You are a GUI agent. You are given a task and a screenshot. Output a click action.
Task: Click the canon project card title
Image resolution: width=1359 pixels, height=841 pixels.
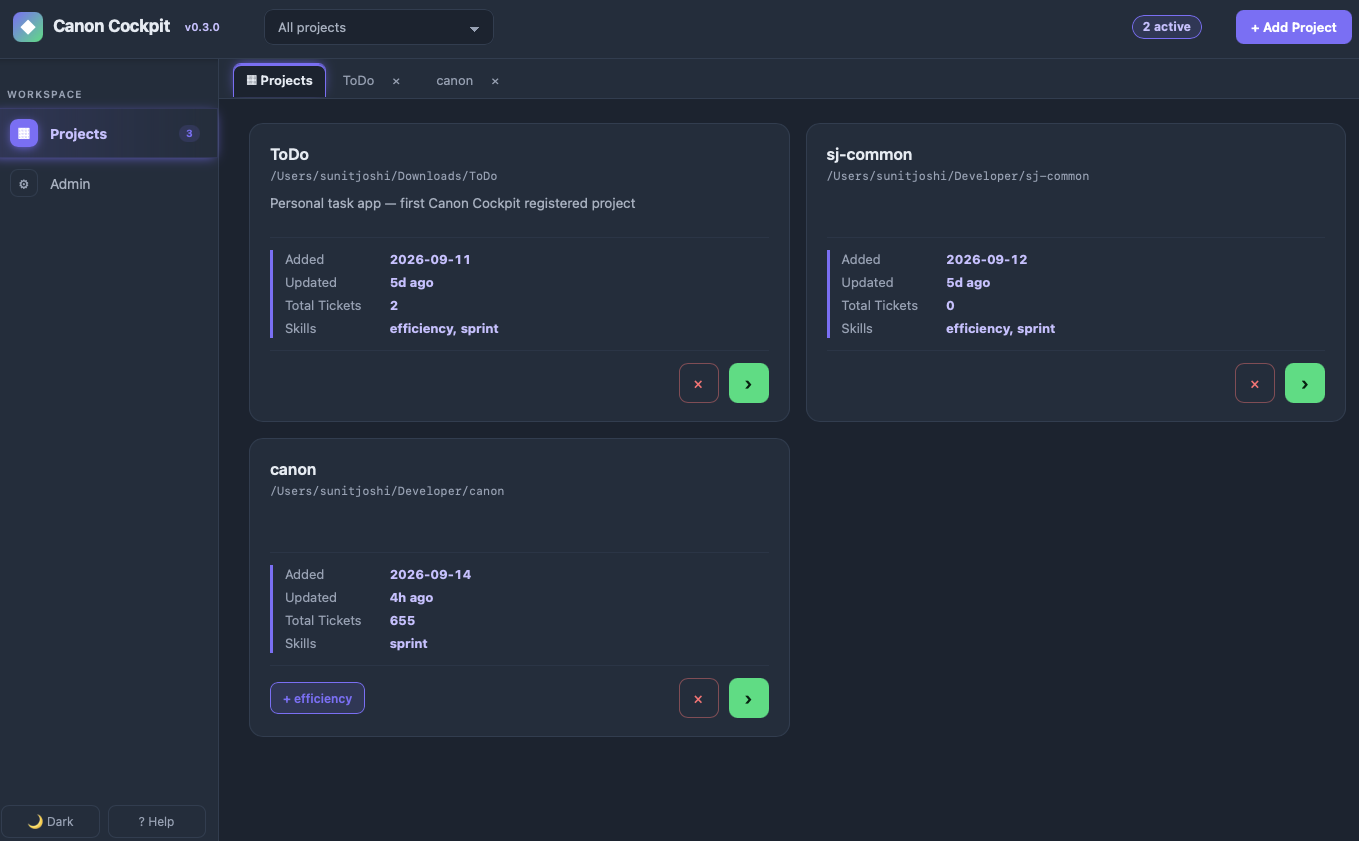coord(293,469)
